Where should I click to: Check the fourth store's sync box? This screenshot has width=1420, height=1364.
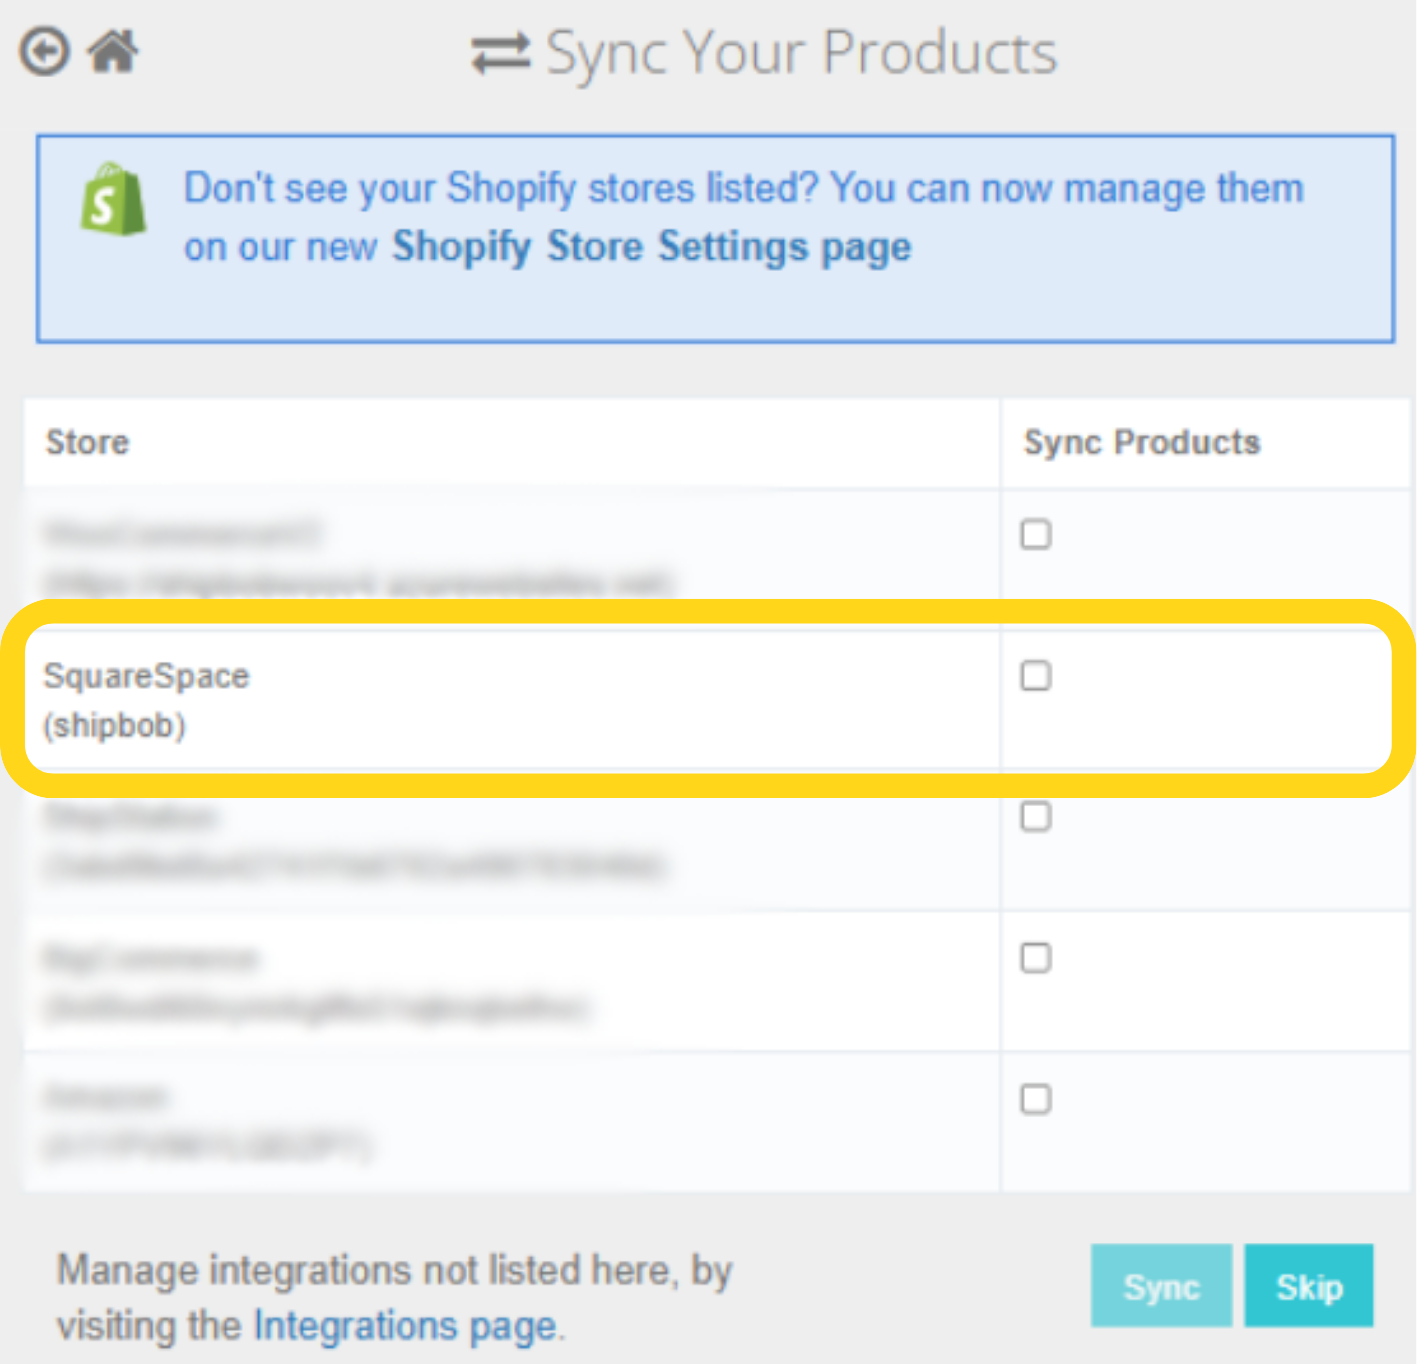1035,958
